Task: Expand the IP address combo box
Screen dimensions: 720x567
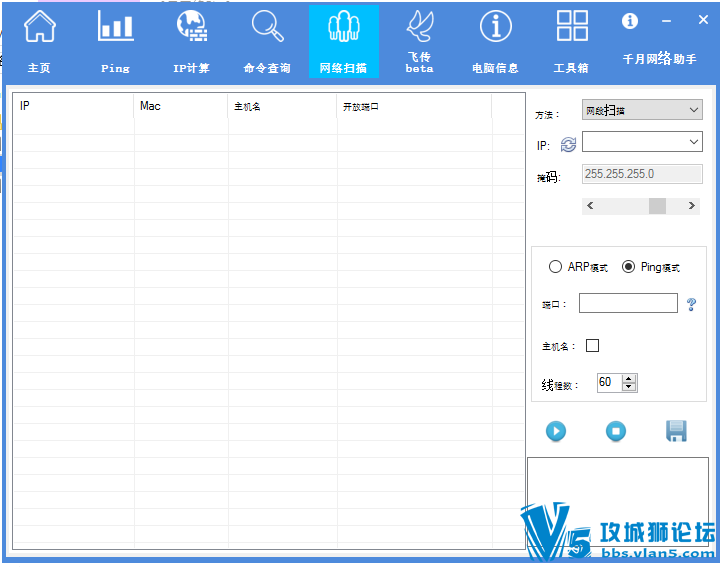Action: 694,142
